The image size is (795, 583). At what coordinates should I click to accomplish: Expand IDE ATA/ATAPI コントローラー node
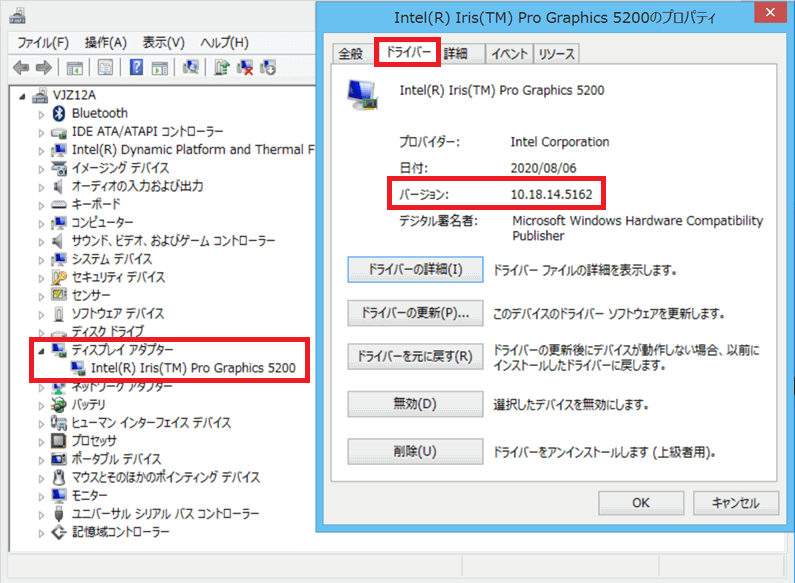click(41, 133)
